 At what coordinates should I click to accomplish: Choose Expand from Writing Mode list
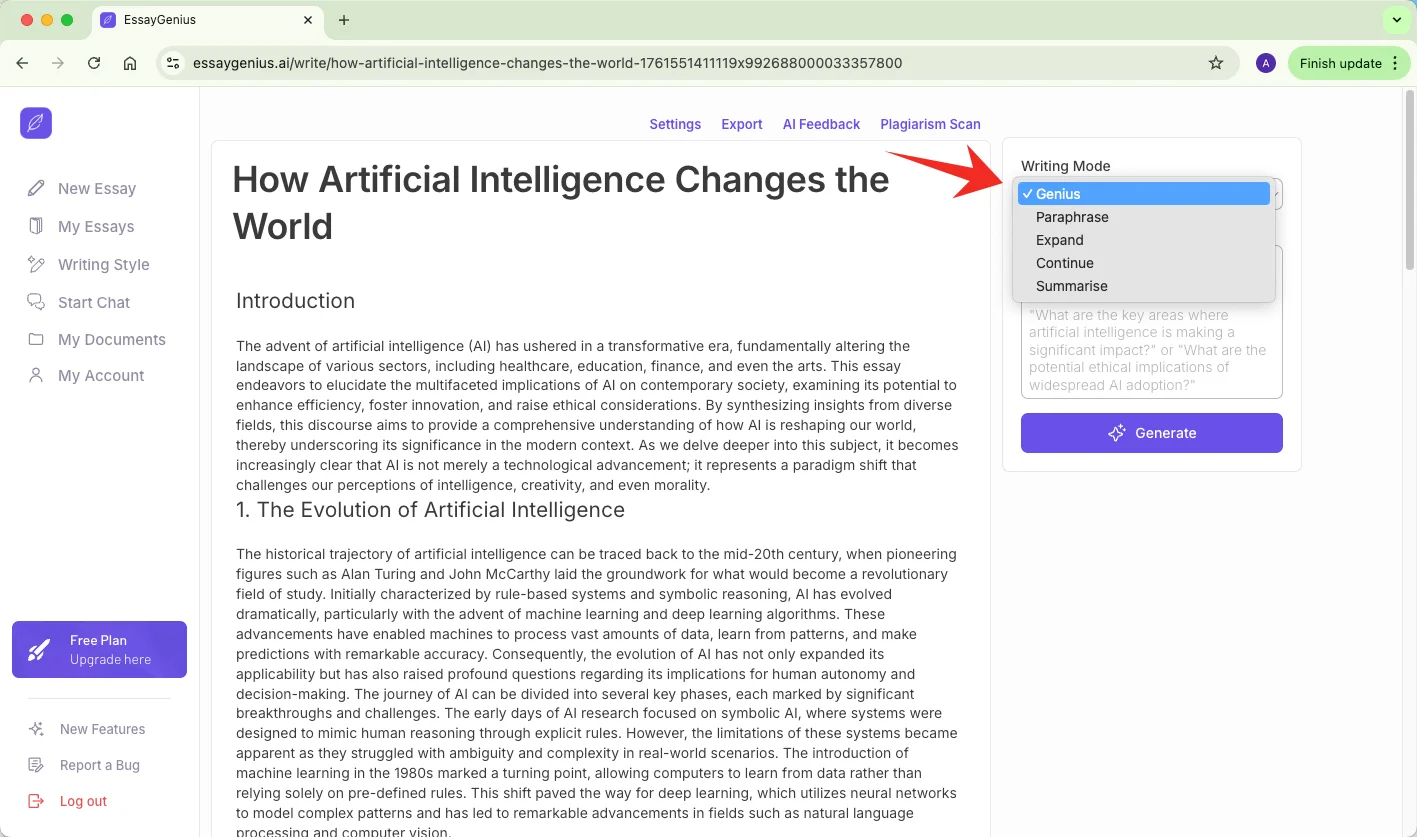click(1060, 240)
